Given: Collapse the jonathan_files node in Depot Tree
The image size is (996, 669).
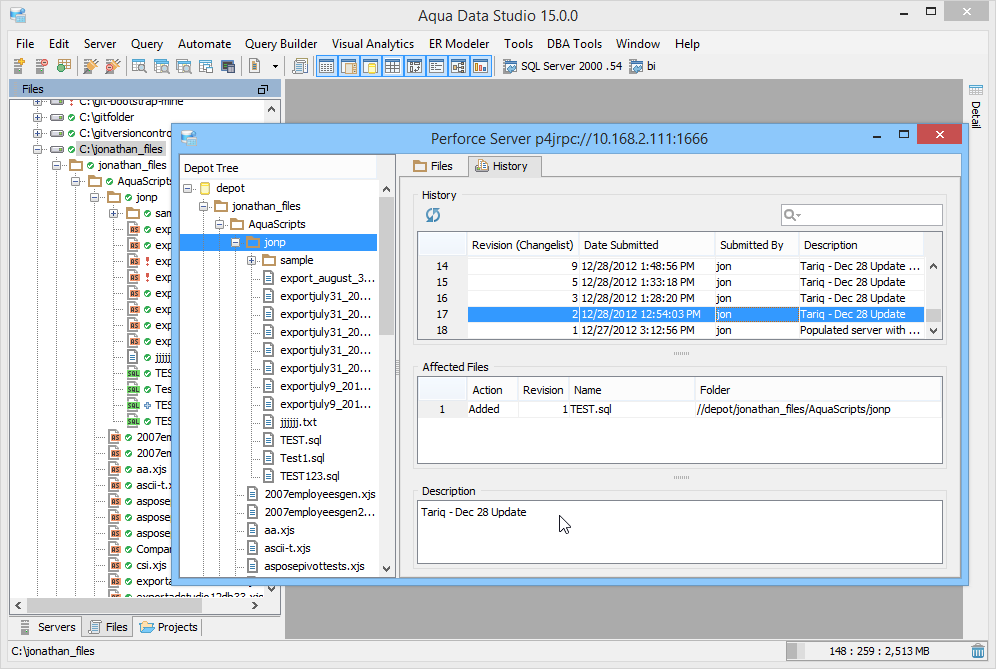Looking at the screenshot, I should [203, 206].
